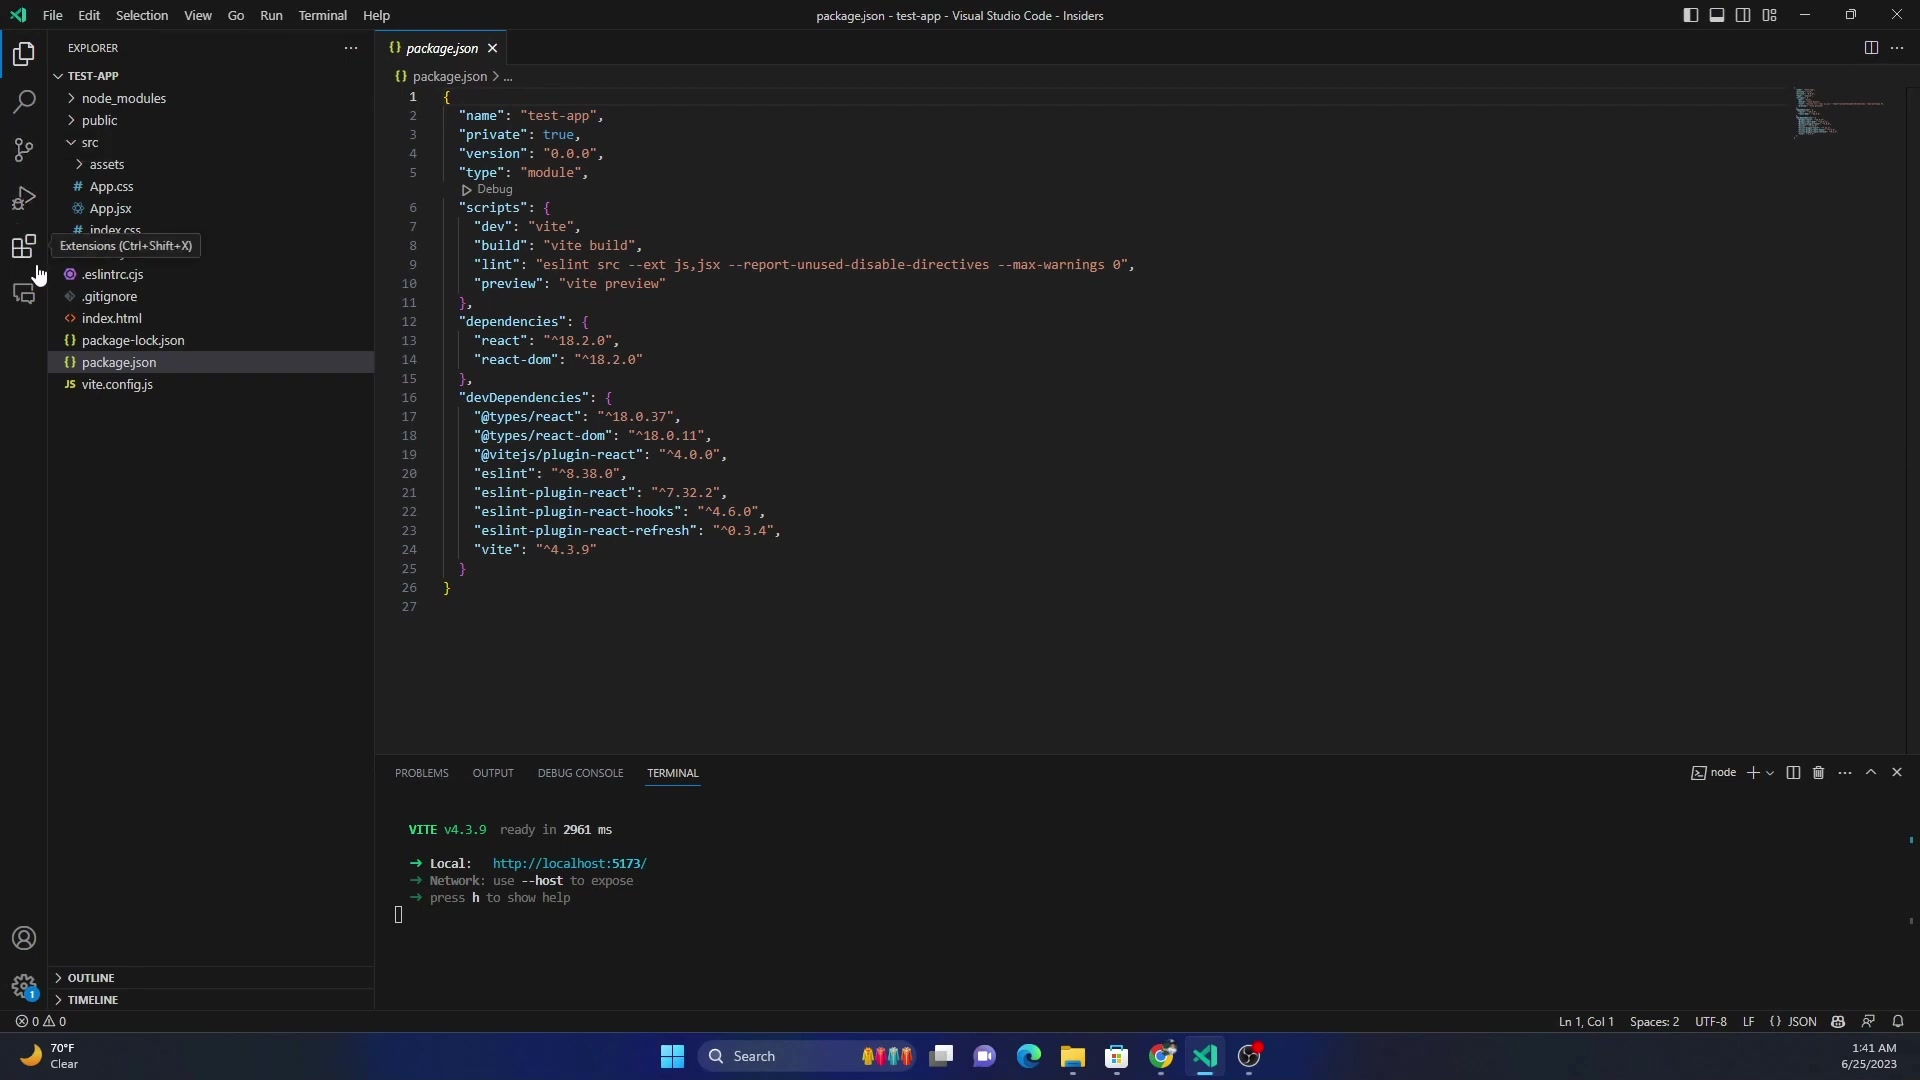Open the Run and Debug view
Image resolution: width=1920 pixels, height=1080 pixels.
[x=24, y=197]
